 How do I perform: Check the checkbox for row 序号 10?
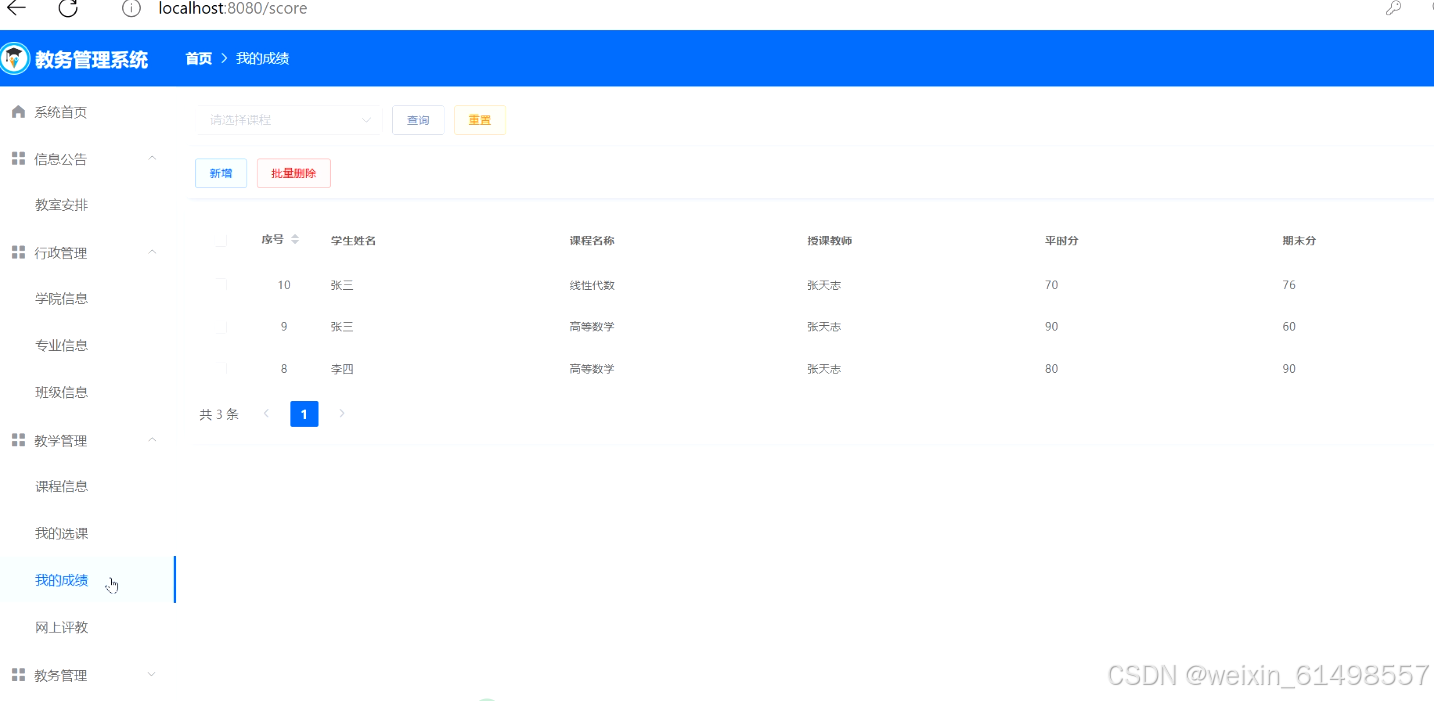[222, 284]
